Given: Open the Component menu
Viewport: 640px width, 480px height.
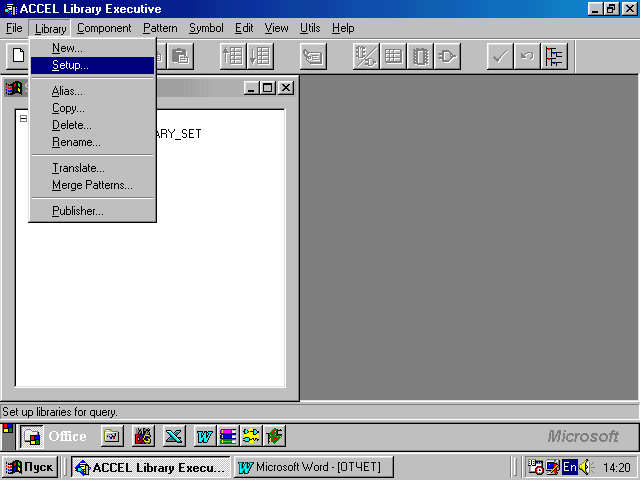Looking at the screenshot, I should click(x=104, y=28).
